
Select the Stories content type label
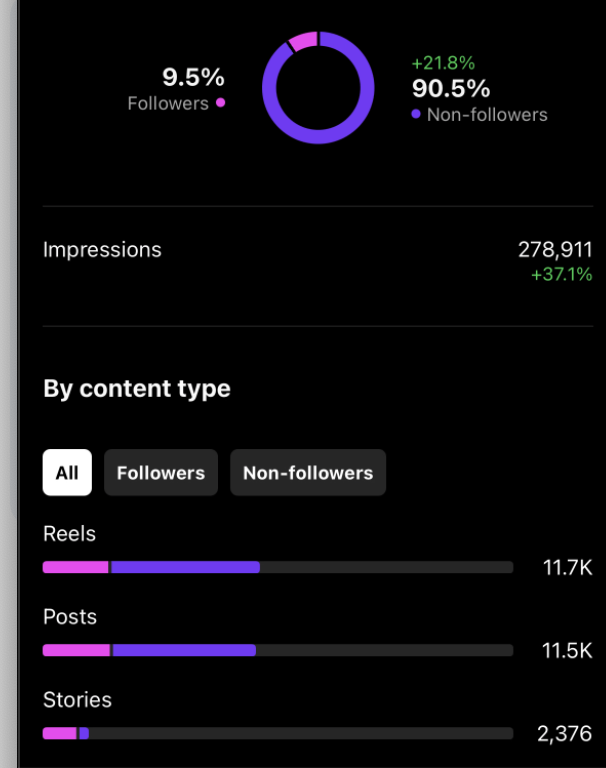coord(77,699)
